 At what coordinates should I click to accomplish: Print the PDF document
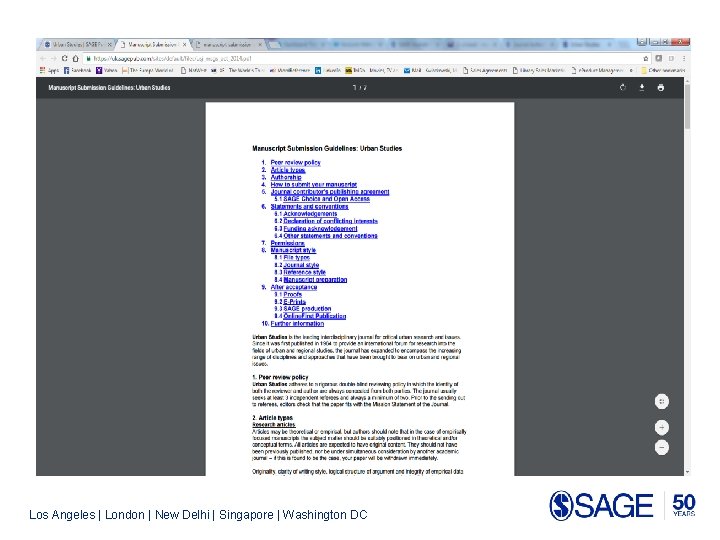point(661,87)
